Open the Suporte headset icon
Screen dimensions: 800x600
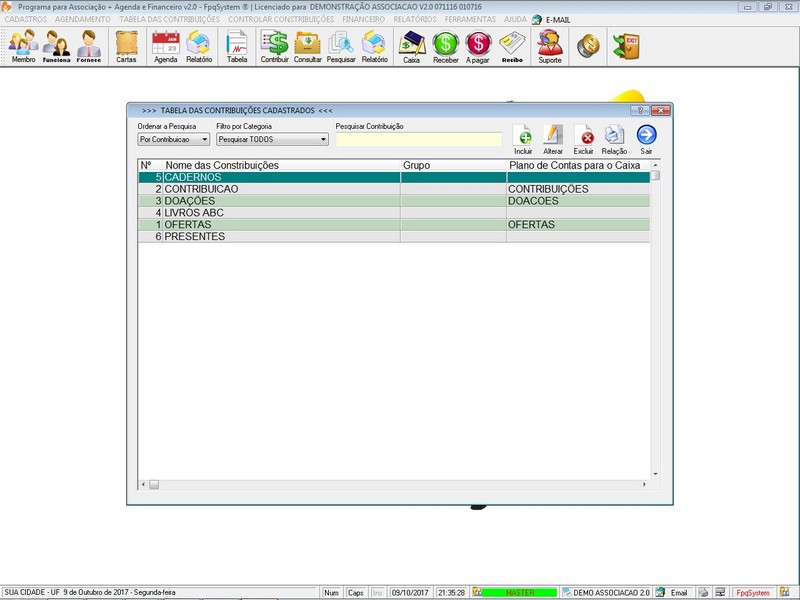(x=549, y=46)
